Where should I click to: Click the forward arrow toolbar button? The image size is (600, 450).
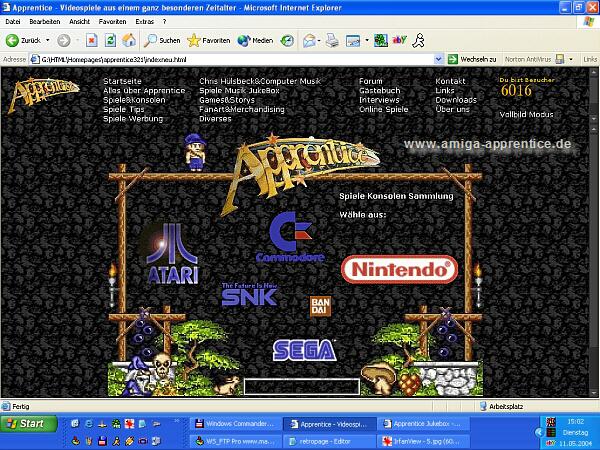pos(64,40)
